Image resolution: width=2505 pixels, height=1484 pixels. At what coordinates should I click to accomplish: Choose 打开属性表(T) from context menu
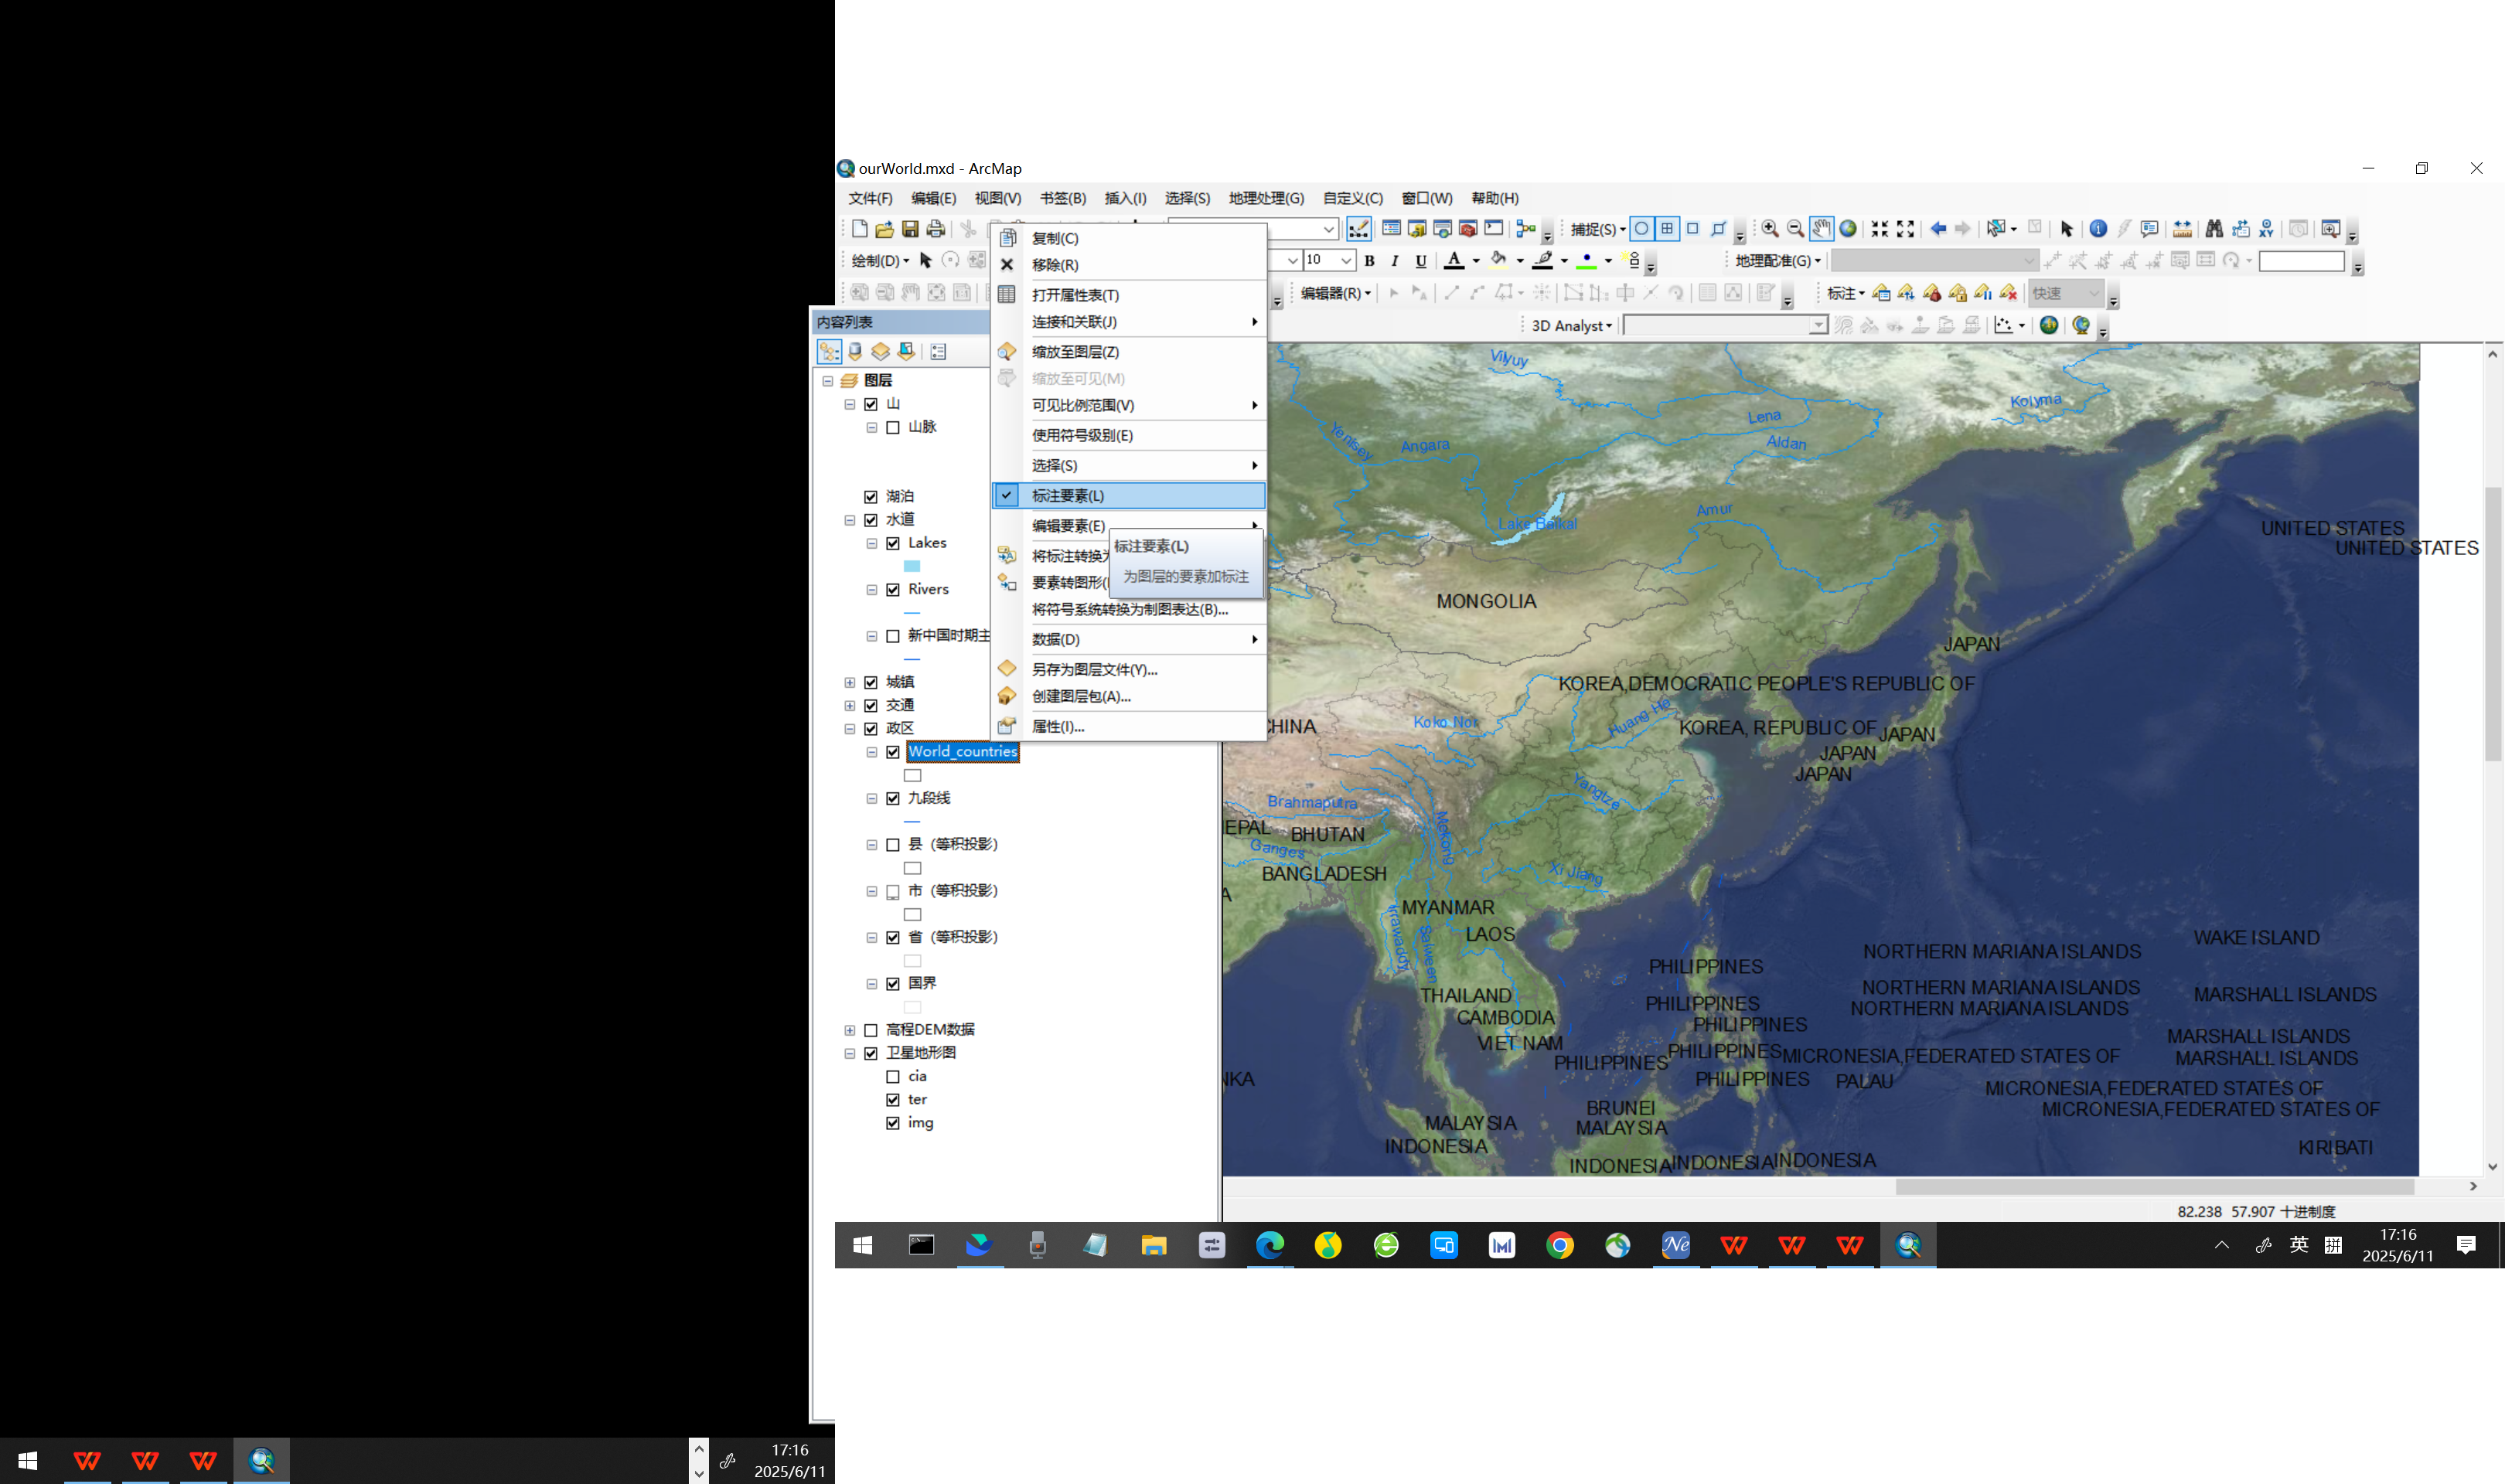(1075, 295)
